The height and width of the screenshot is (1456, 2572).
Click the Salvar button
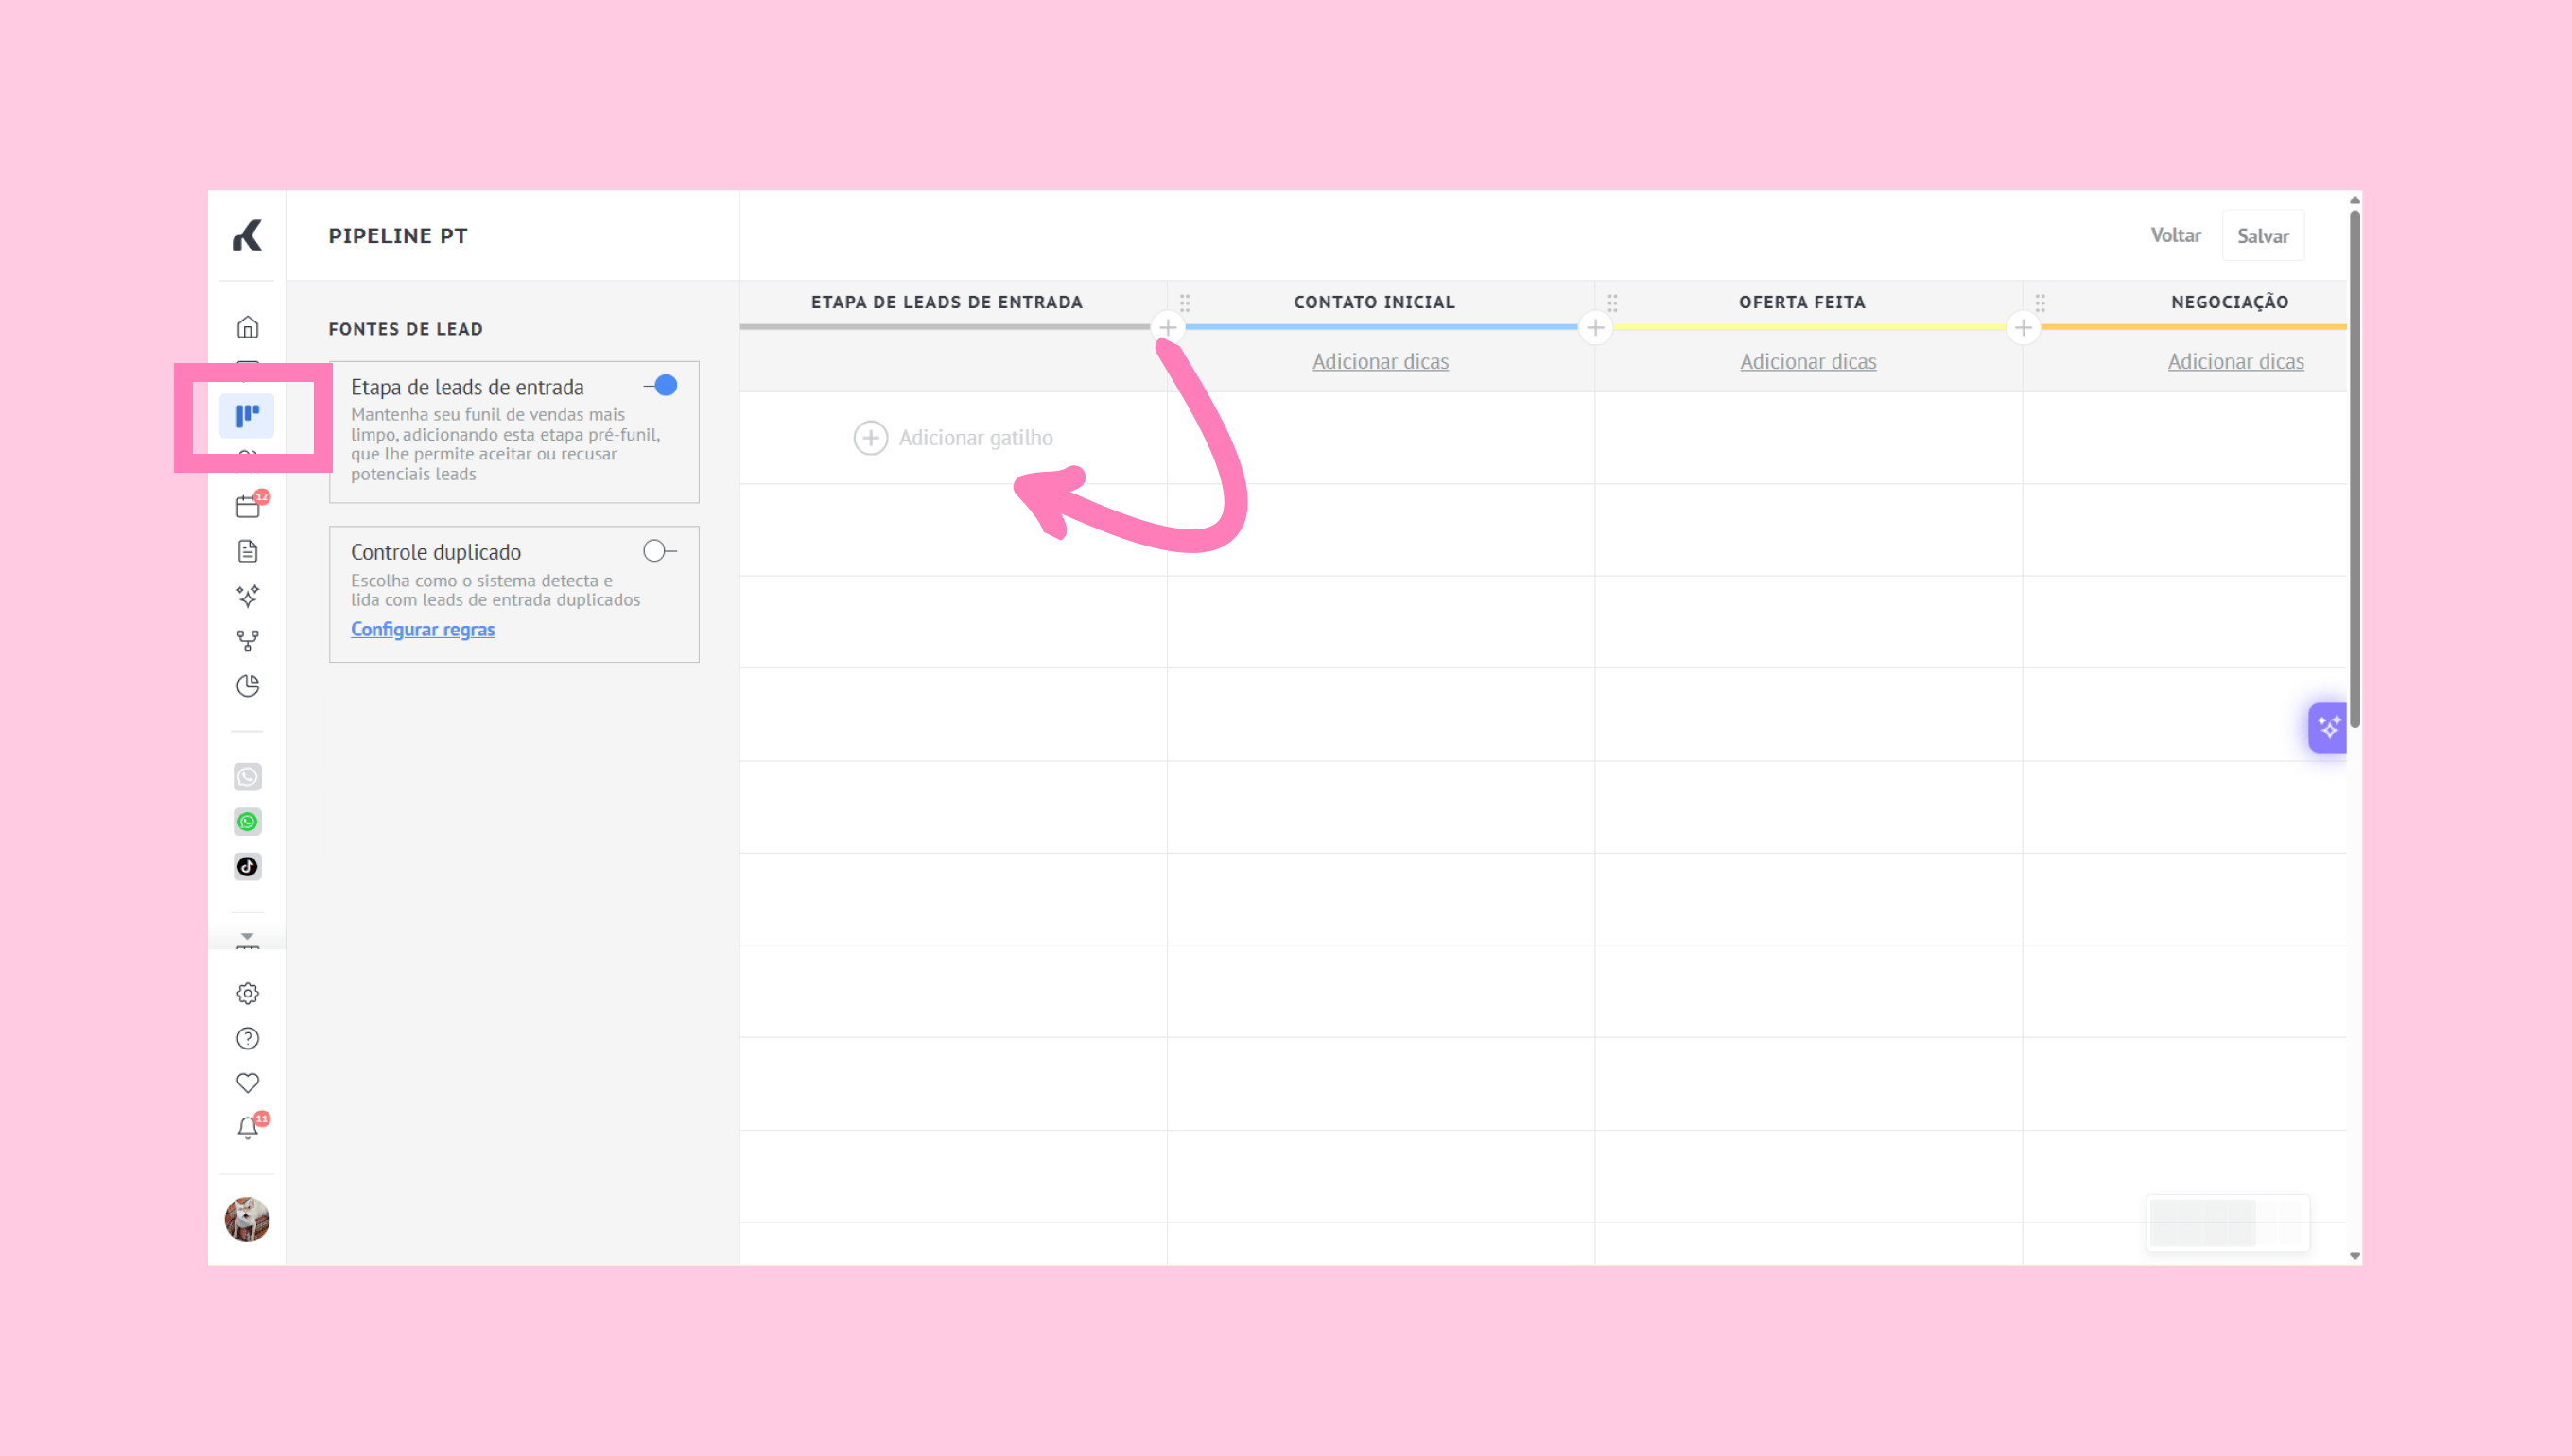click(2262, 236)
